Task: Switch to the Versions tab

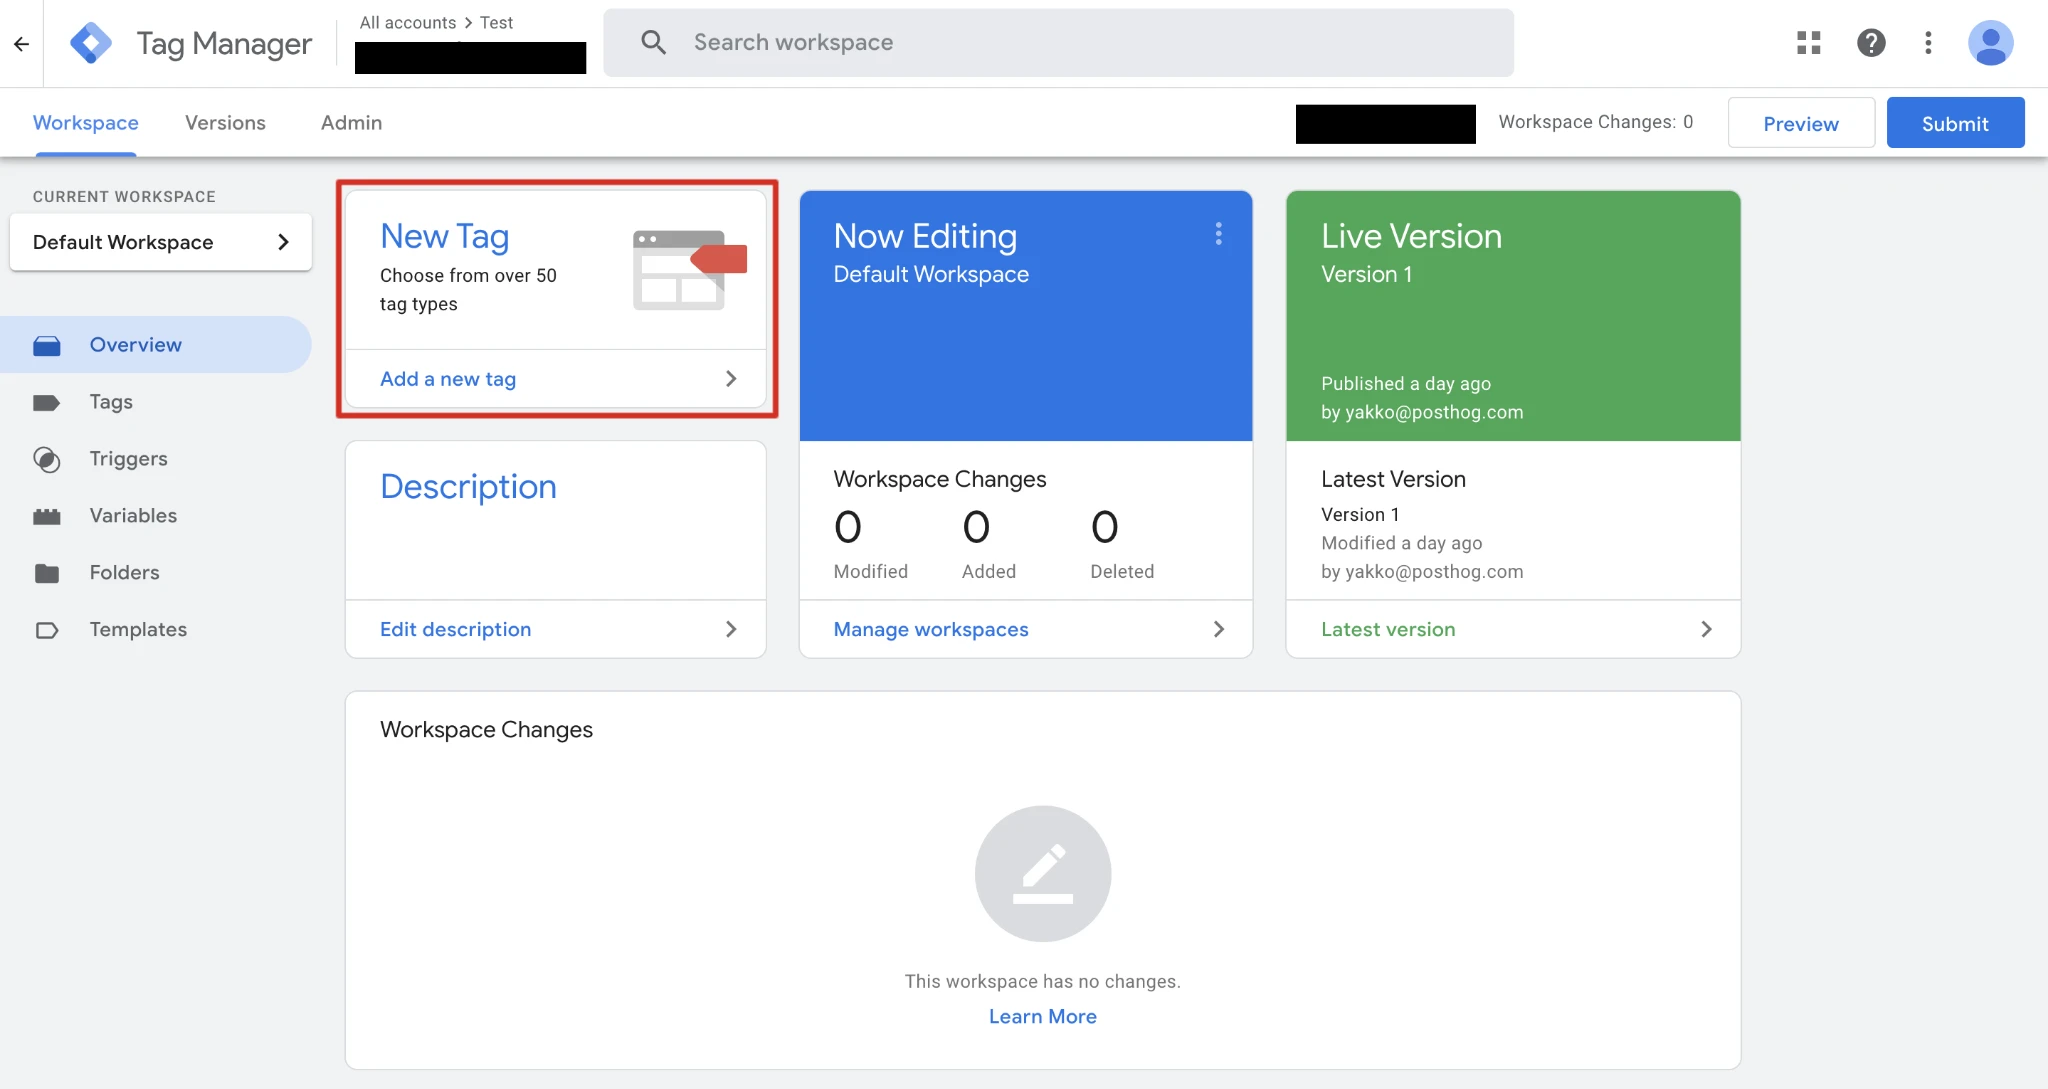Action: [x=225, y=123]
